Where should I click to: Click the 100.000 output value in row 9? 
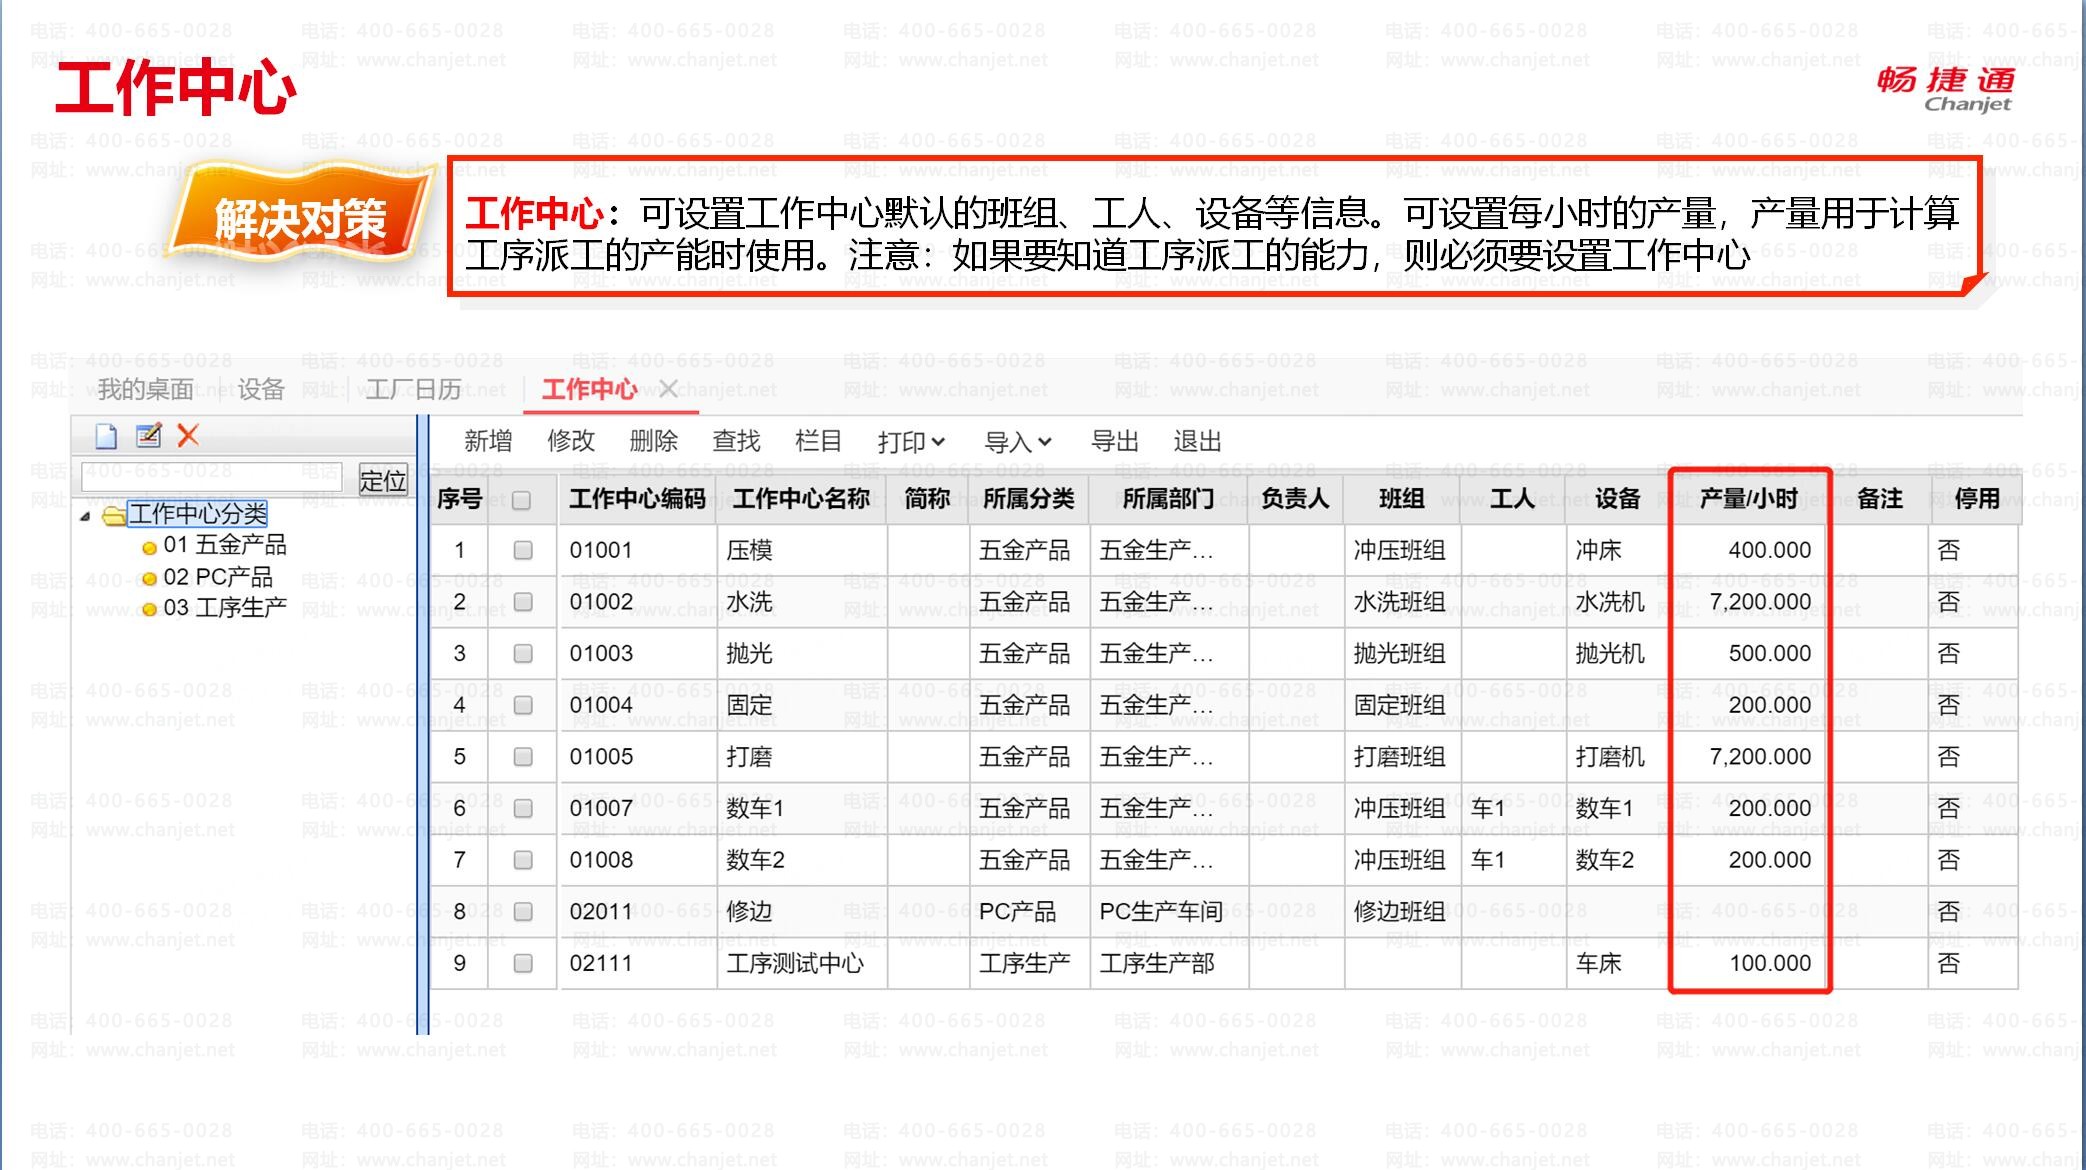click(x=1770, y=964)
